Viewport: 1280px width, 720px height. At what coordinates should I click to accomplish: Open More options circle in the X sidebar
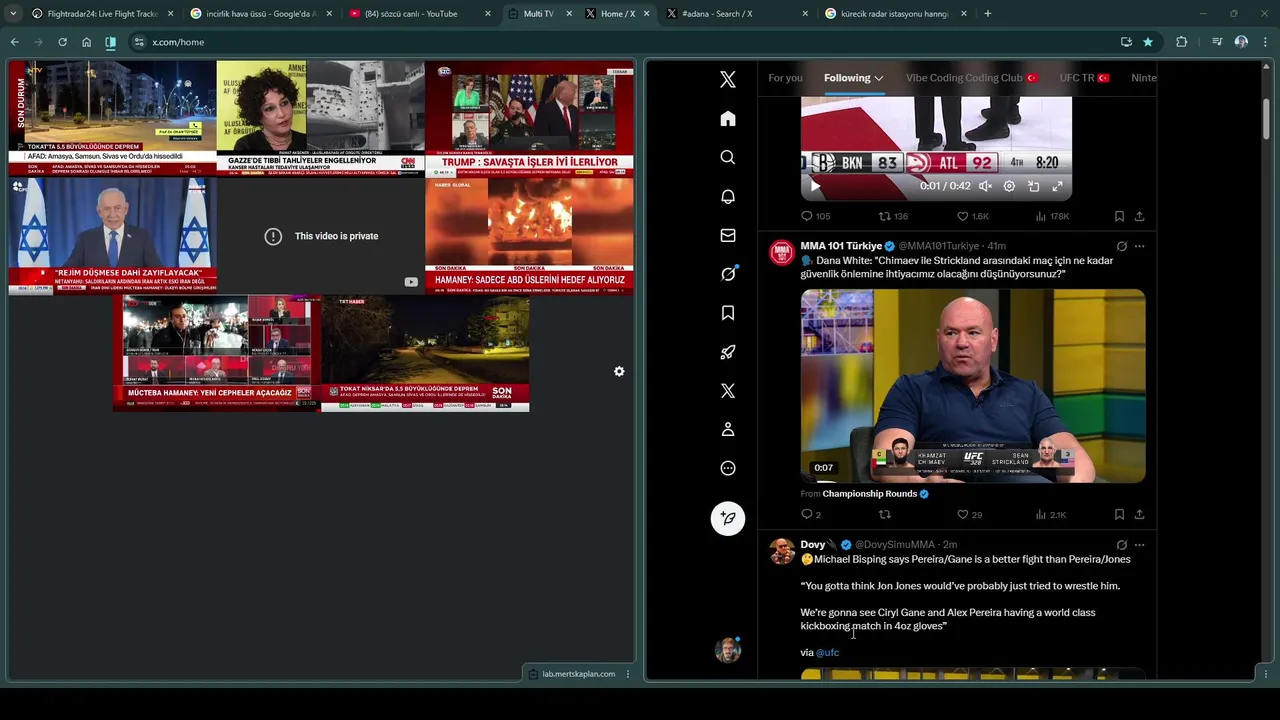coord(728,468)
